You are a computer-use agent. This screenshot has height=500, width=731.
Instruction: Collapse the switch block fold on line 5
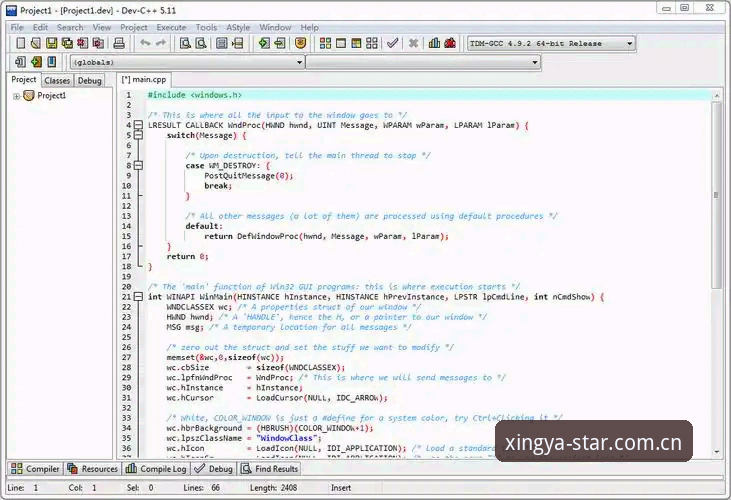tap(138, 135)
